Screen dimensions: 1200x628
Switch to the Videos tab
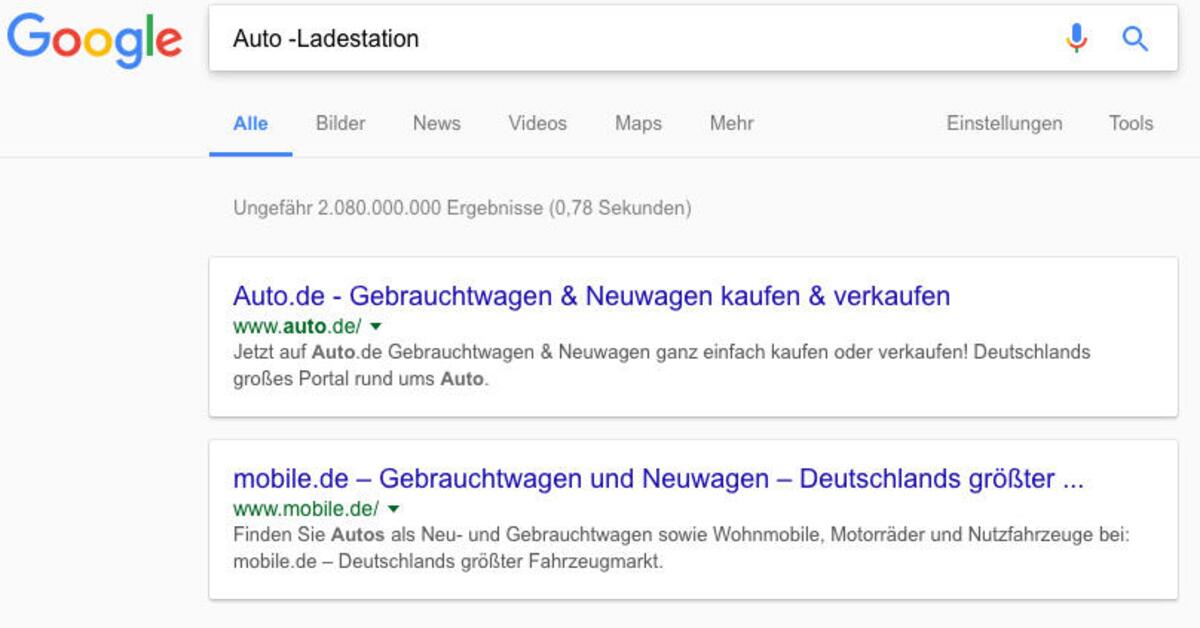(x=538, y=124)
